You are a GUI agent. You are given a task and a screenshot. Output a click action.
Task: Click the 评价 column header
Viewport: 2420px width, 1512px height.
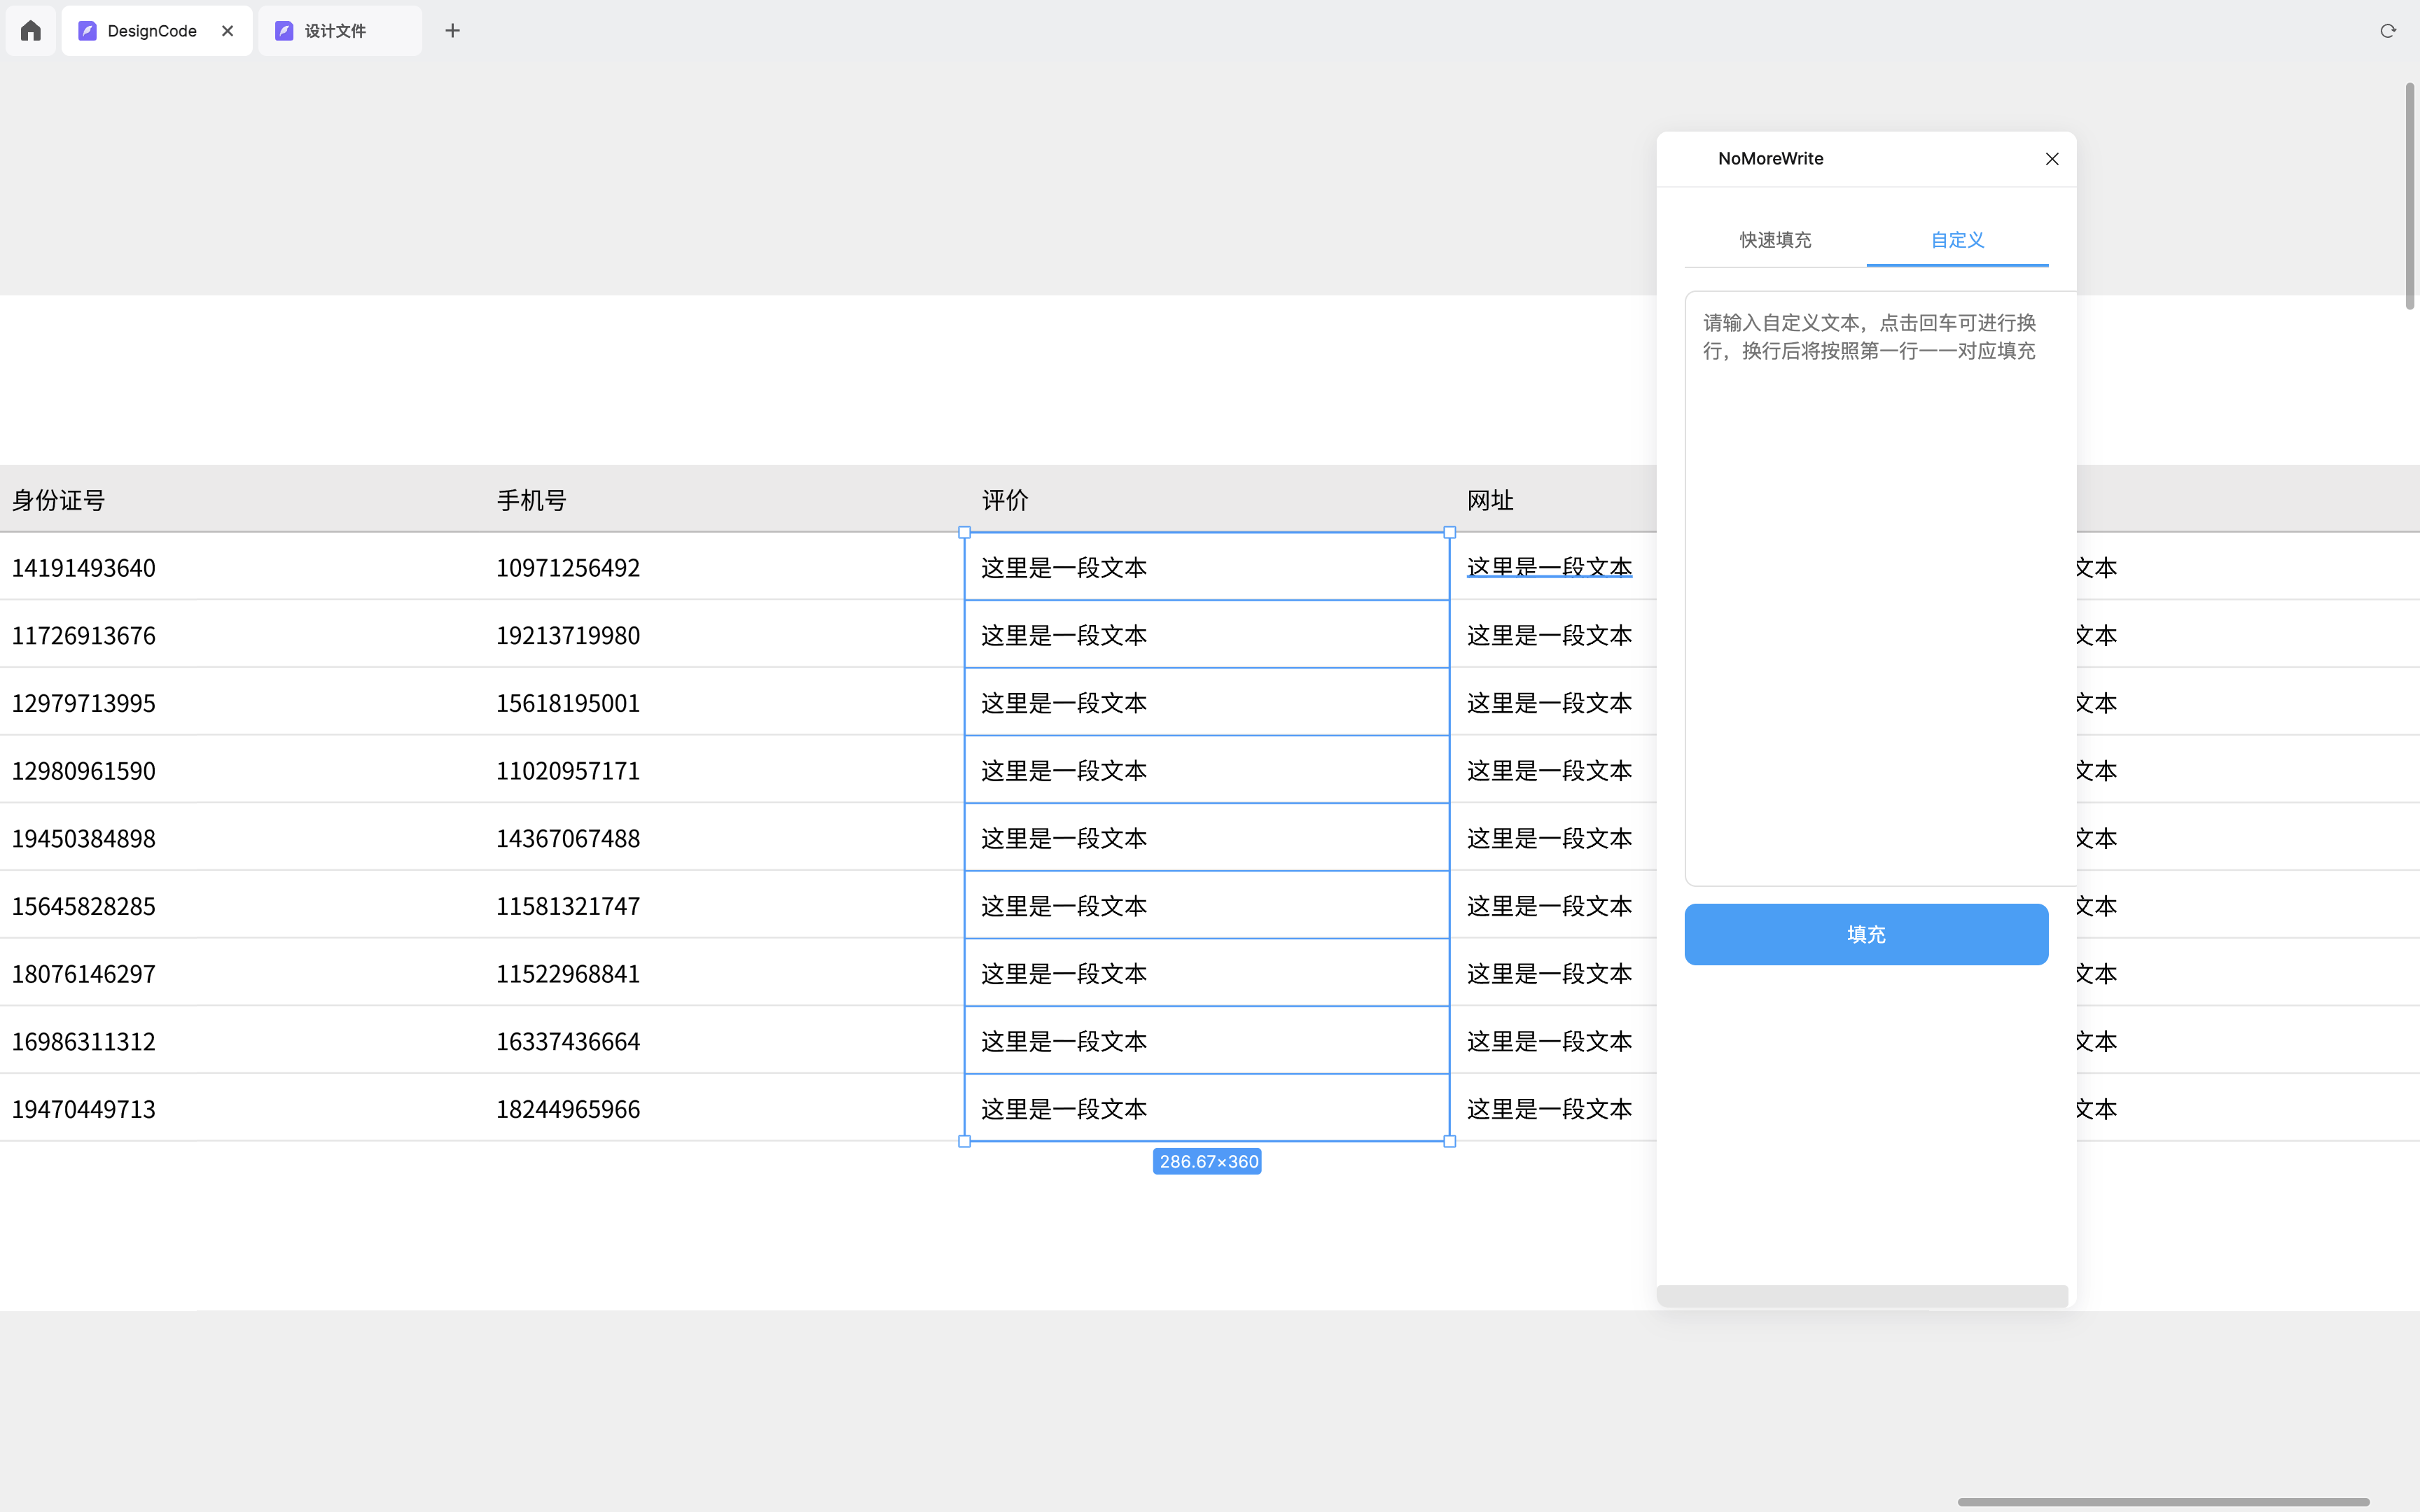pyautogui.click(x=1005, y=500)
